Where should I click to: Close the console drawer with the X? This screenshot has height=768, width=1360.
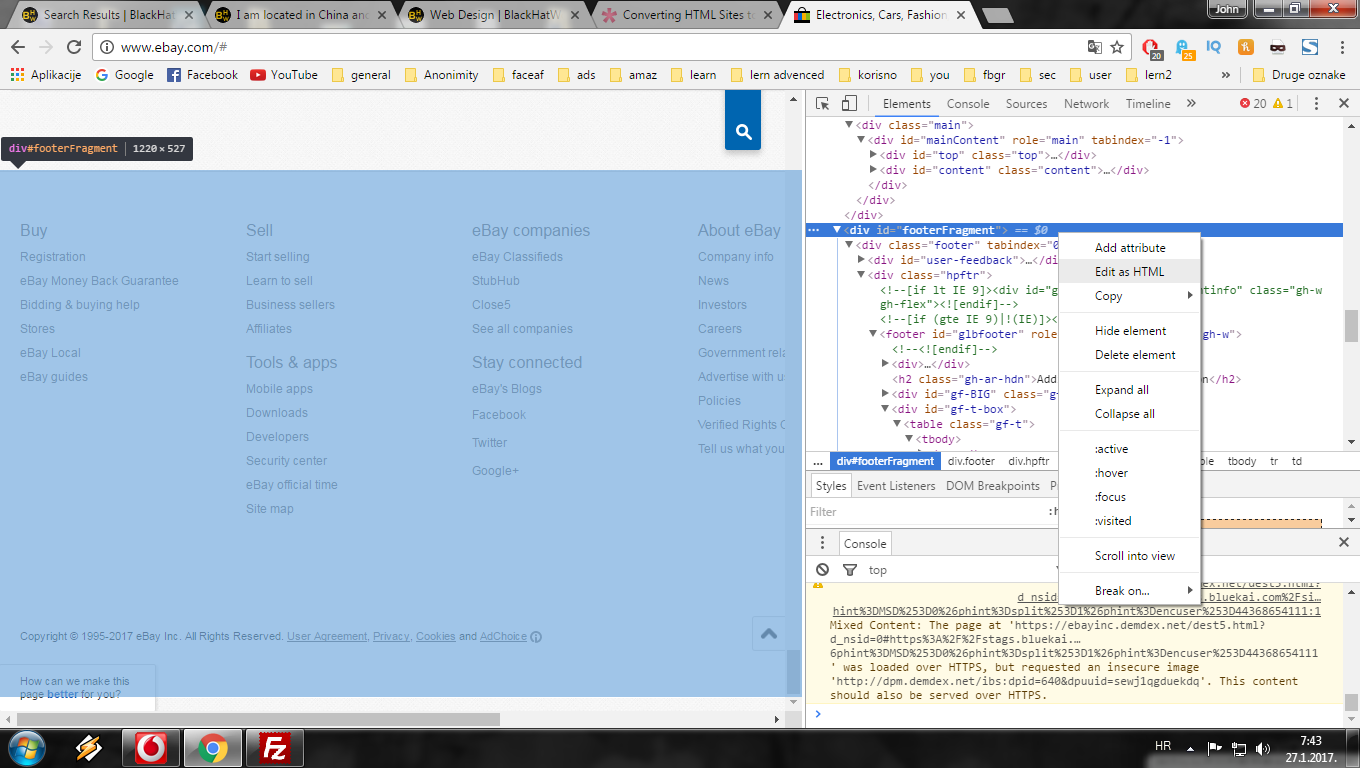point(1344,542)
